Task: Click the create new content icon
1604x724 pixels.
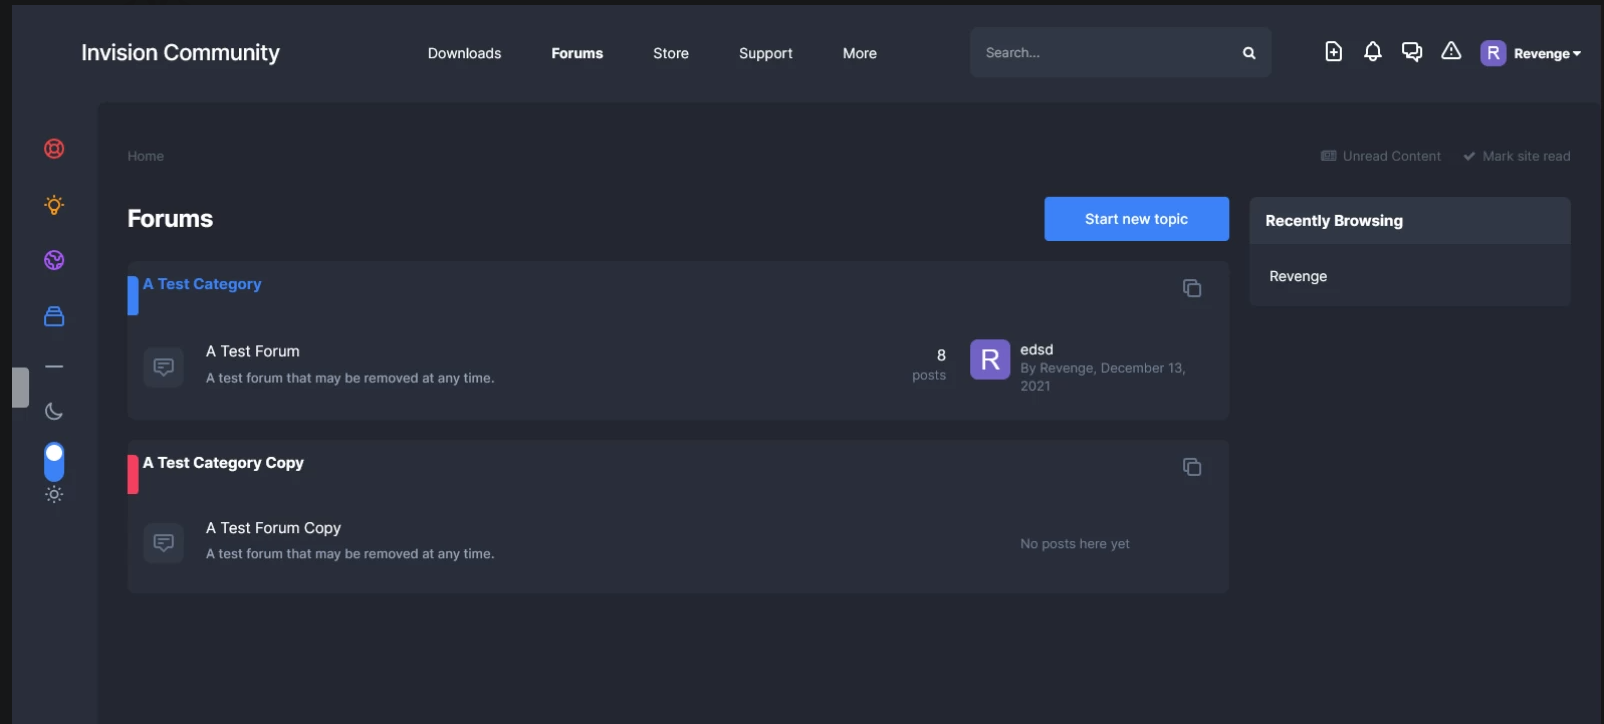Action: (x=1333, y=52)
